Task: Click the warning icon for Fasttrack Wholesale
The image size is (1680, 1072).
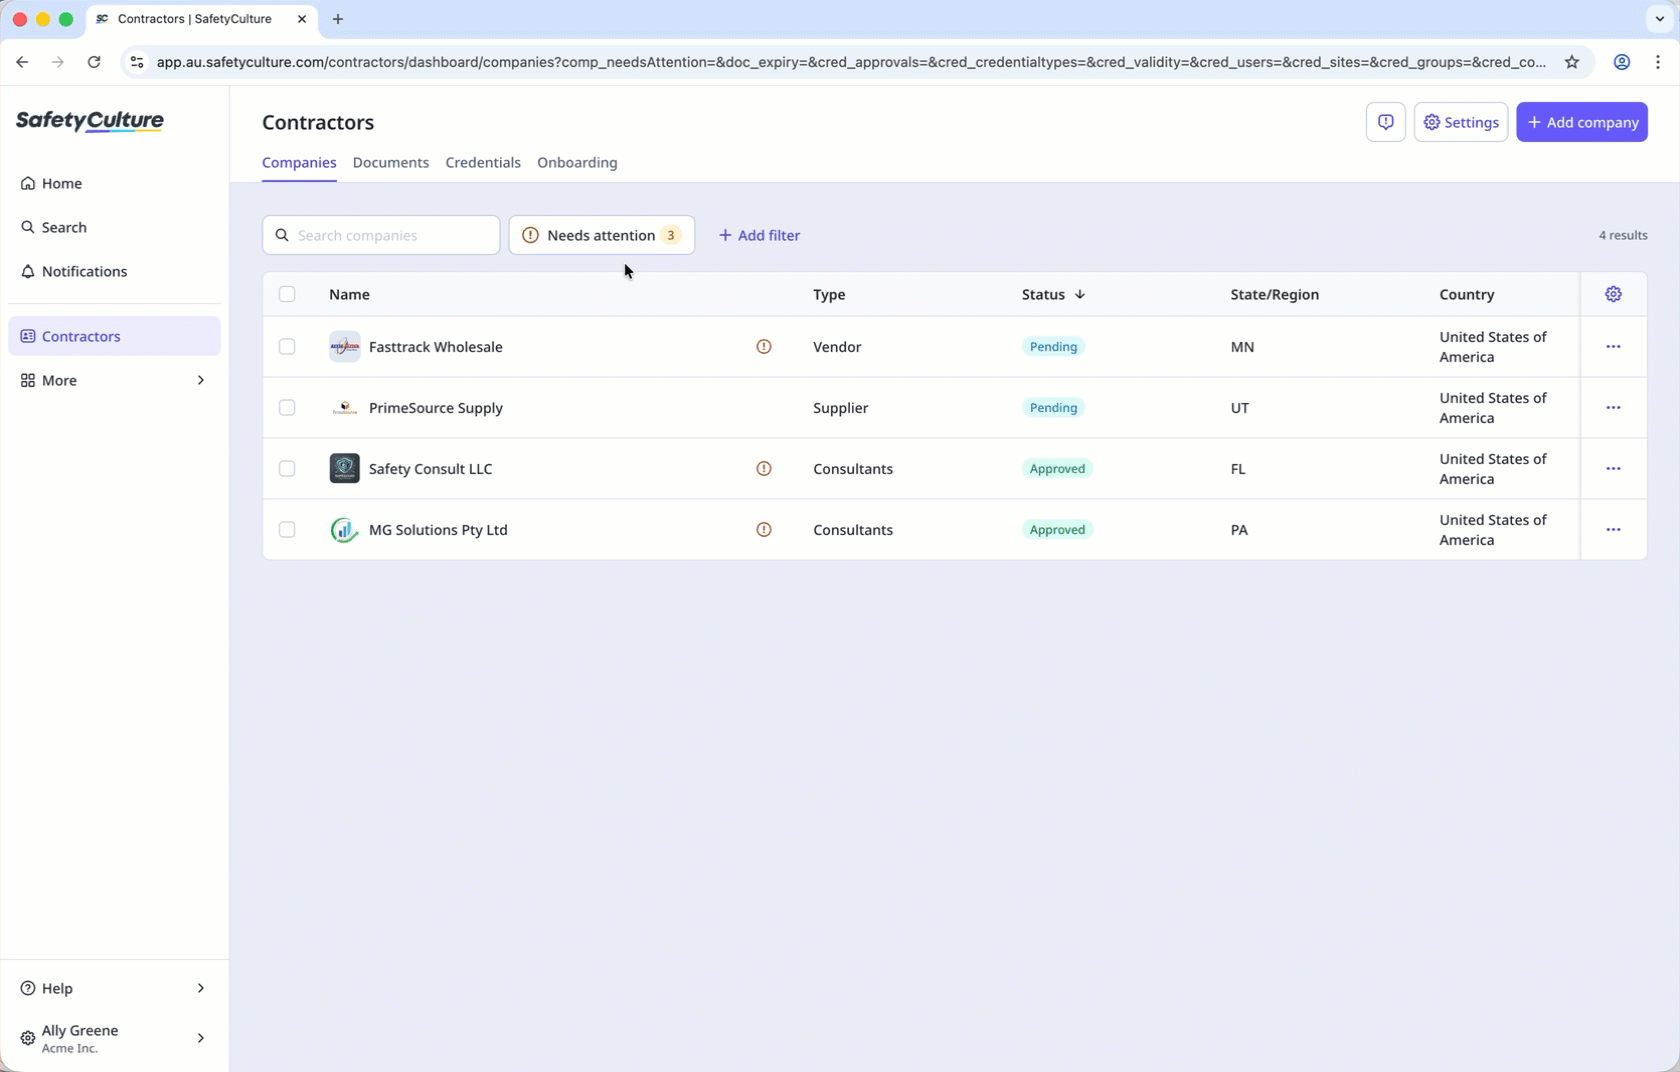Action: (x=764, y=347)
